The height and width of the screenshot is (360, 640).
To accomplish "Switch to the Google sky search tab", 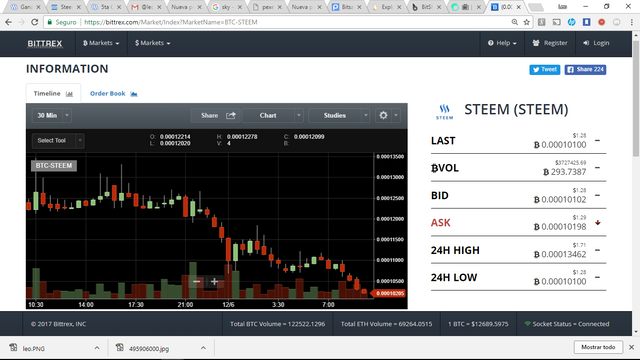I will [227, 7].
